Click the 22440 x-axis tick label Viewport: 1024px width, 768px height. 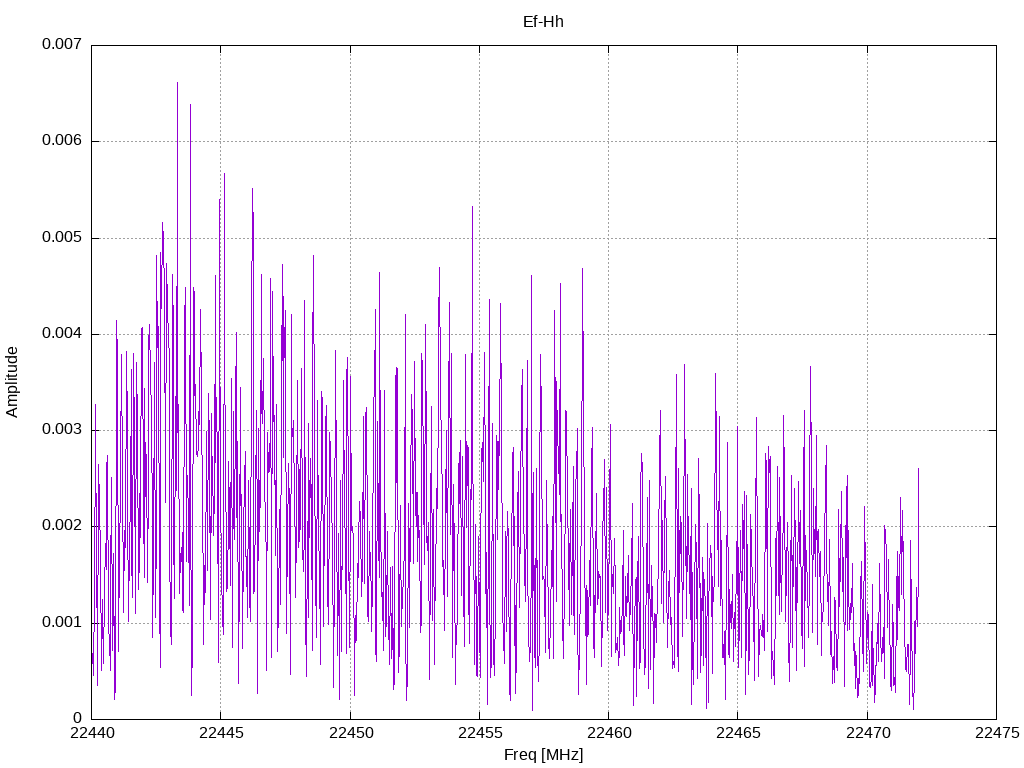click(x=92, y=733)
